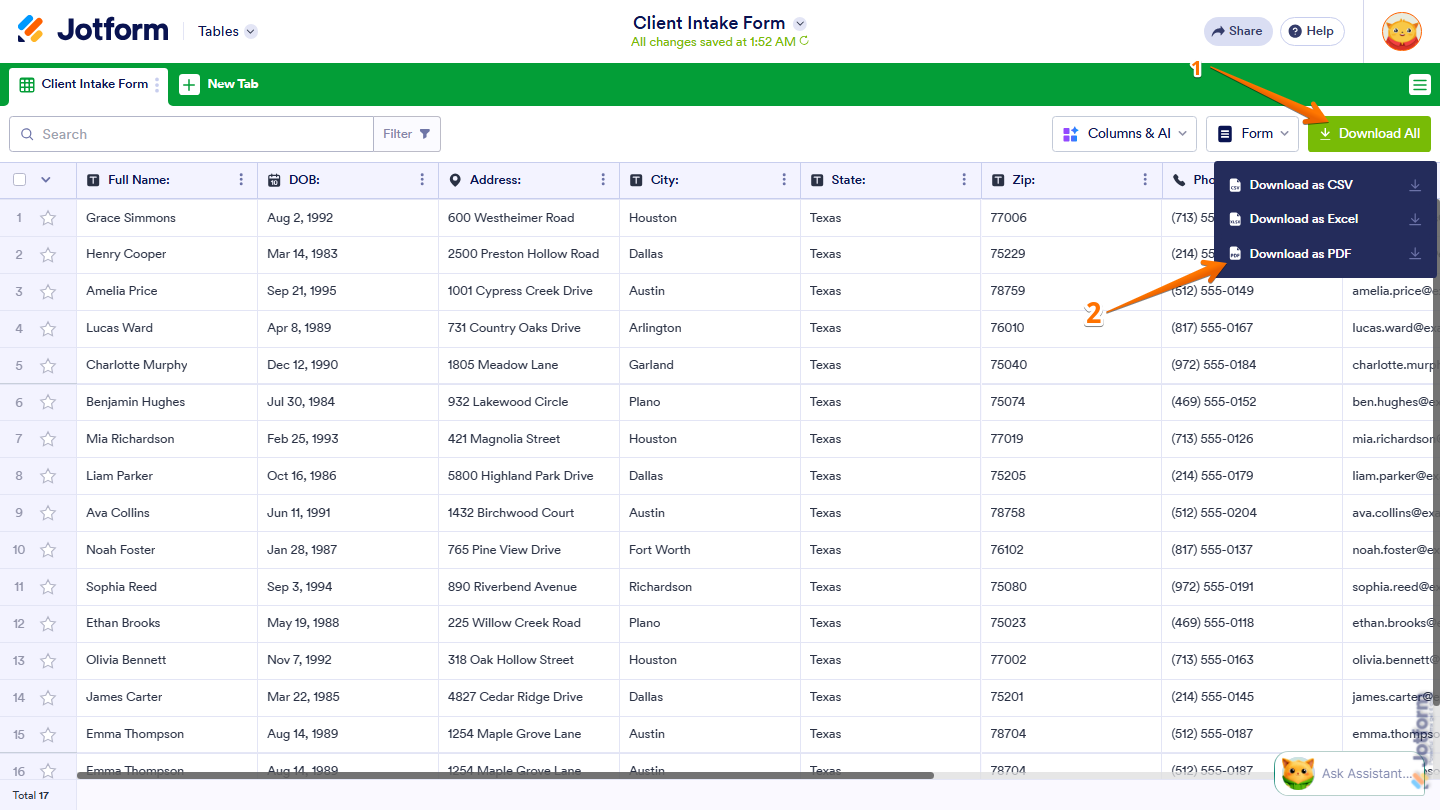
Task: Star the James Carter row
Action: pos(48,698)
